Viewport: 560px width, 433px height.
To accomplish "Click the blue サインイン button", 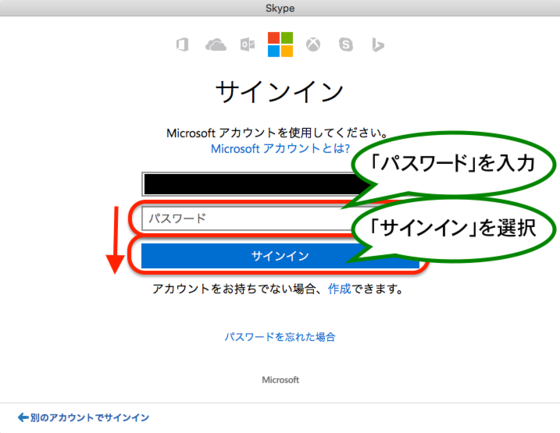I will (x=280, y=255).
